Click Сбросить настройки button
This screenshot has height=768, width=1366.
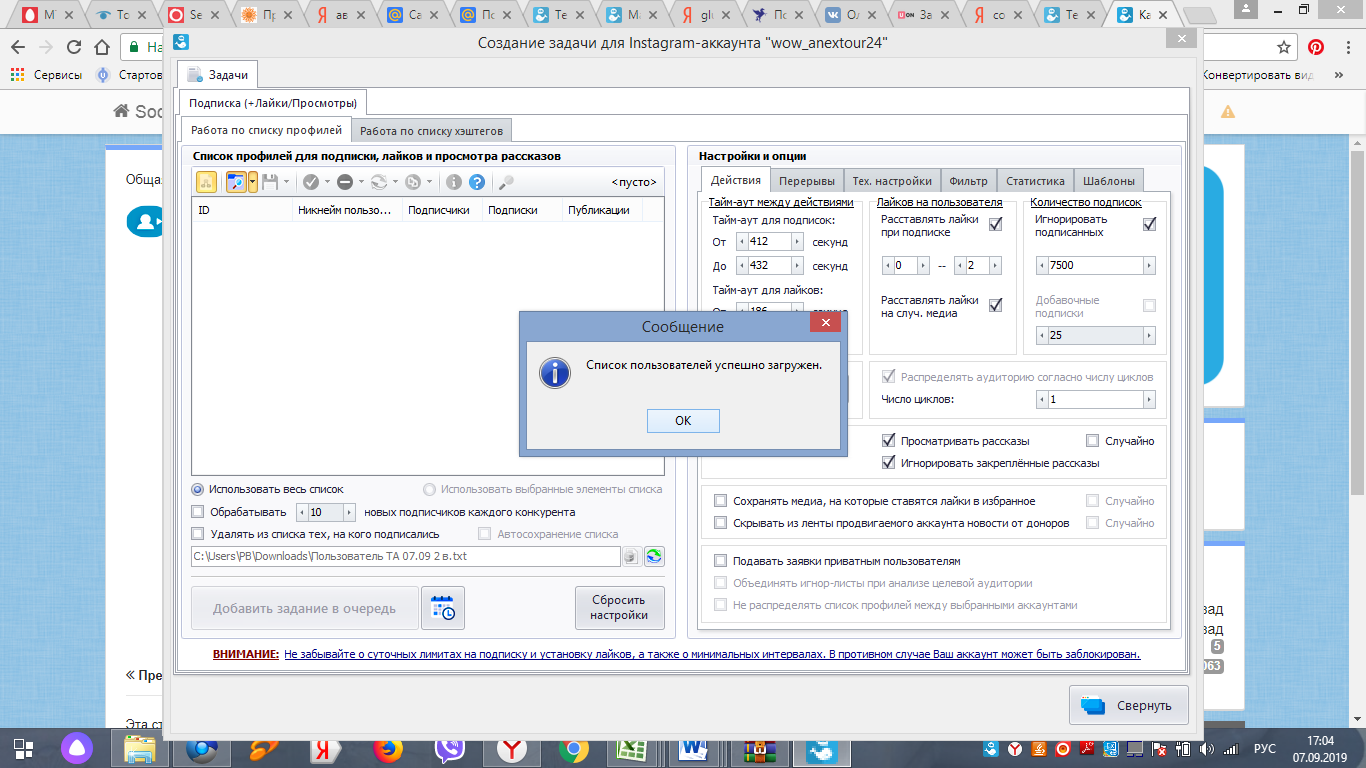[x=619, y=608]
